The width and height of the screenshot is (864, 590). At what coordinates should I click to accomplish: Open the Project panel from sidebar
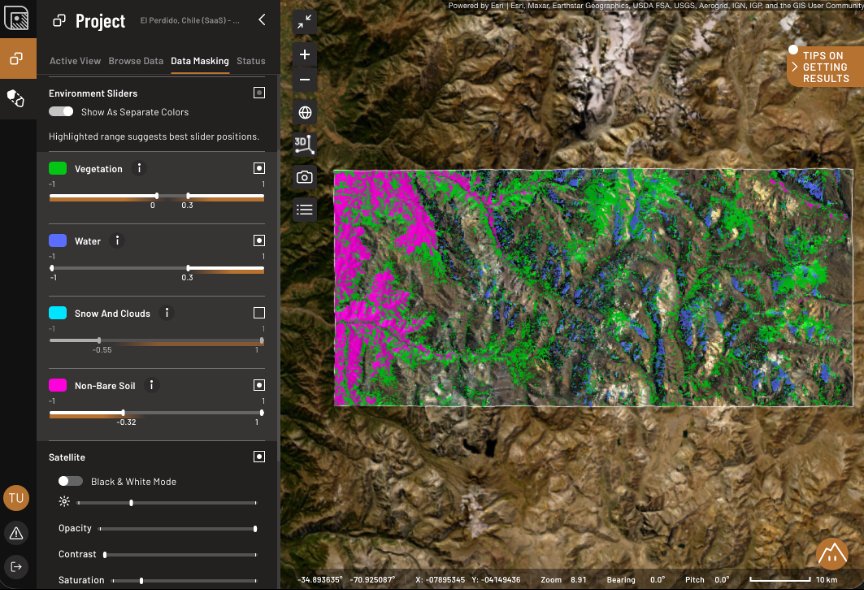(x=18, y=58)
